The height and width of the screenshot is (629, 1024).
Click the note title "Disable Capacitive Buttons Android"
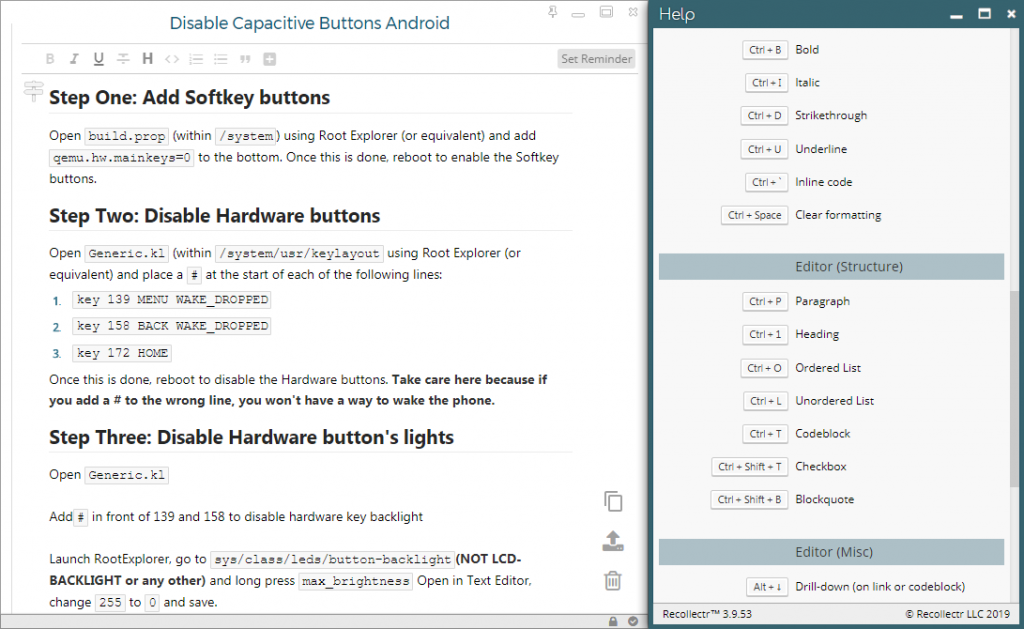click(x=310, y=23)
